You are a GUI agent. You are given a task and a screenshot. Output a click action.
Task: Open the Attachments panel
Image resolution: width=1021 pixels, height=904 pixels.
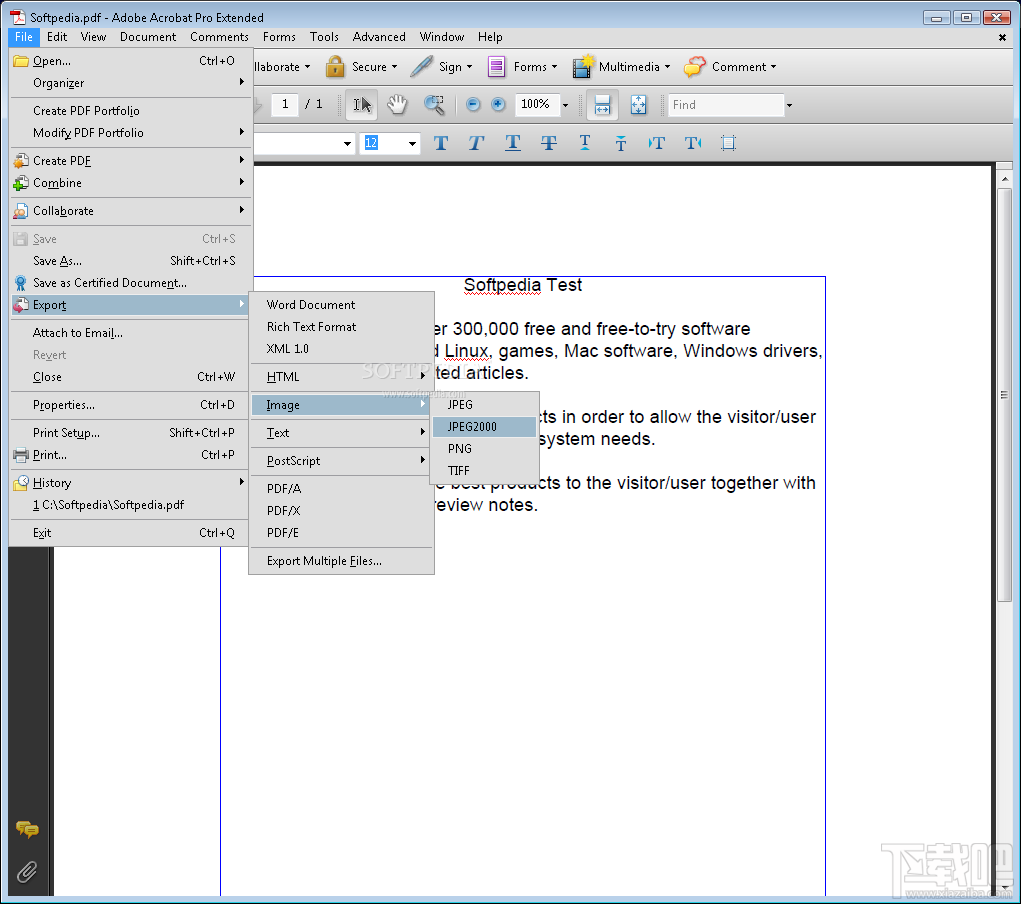pos(27,869)
